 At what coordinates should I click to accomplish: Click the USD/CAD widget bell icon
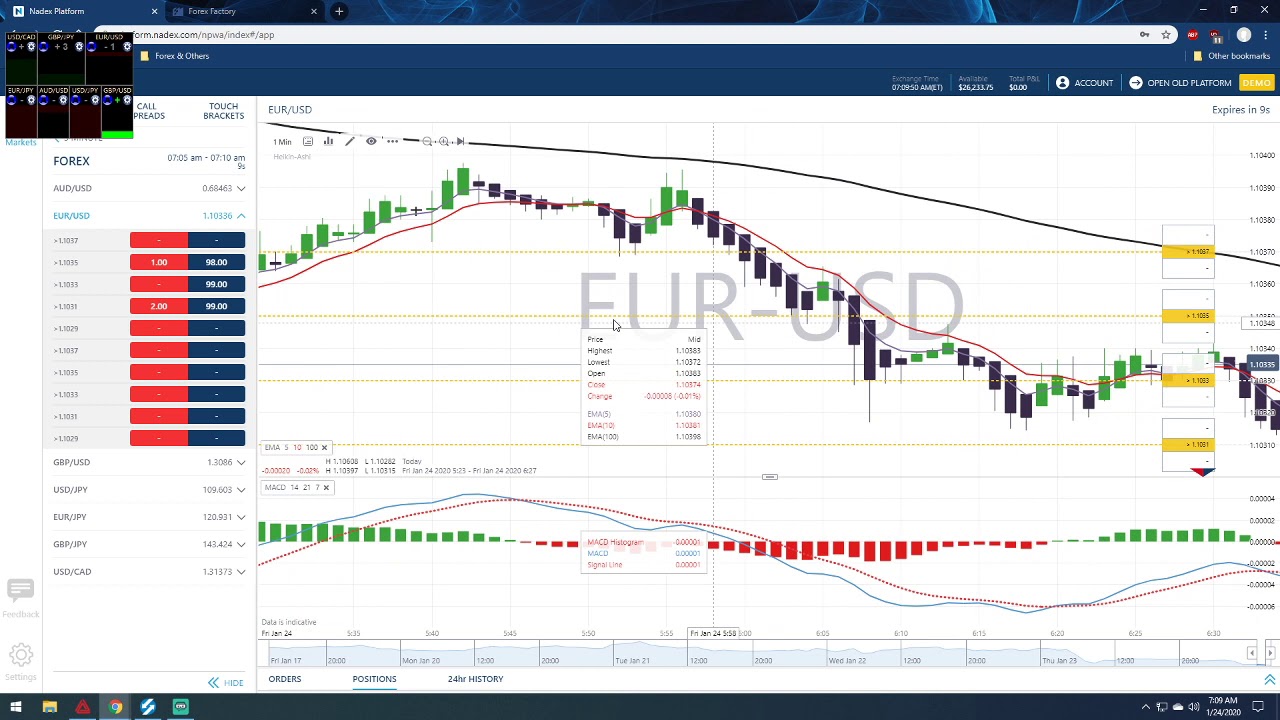click(11, 47)
